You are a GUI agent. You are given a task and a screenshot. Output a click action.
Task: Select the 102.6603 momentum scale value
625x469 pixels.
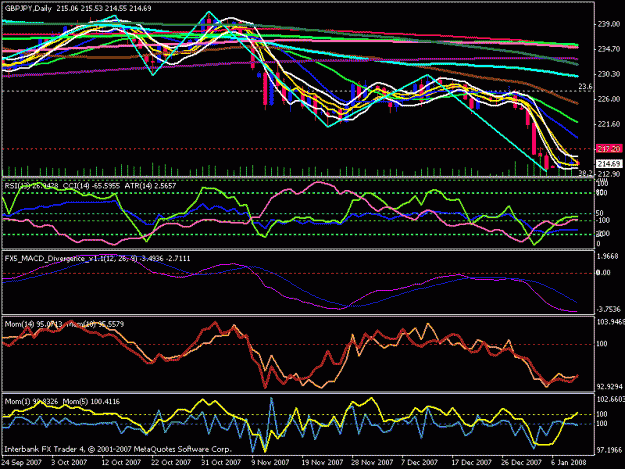(610, 399)
